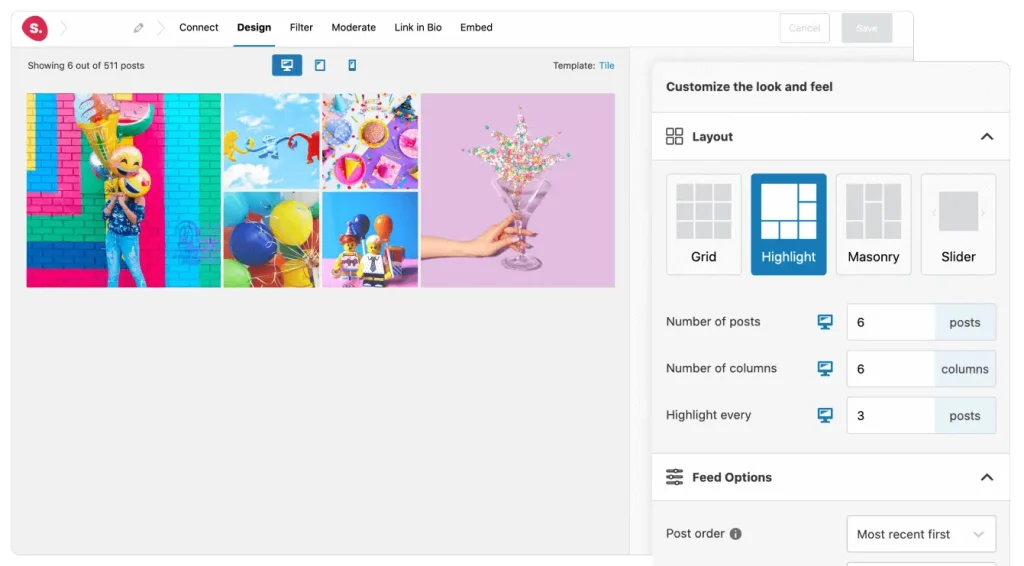Image resolution: width=1024 pixels, height=566 pixels.
Task: Click the Save button
Action: [x=866, y=28]
